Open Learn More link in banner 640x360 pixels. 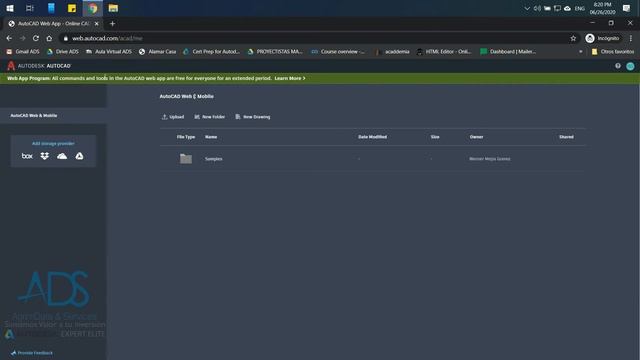tap(290, 78)
